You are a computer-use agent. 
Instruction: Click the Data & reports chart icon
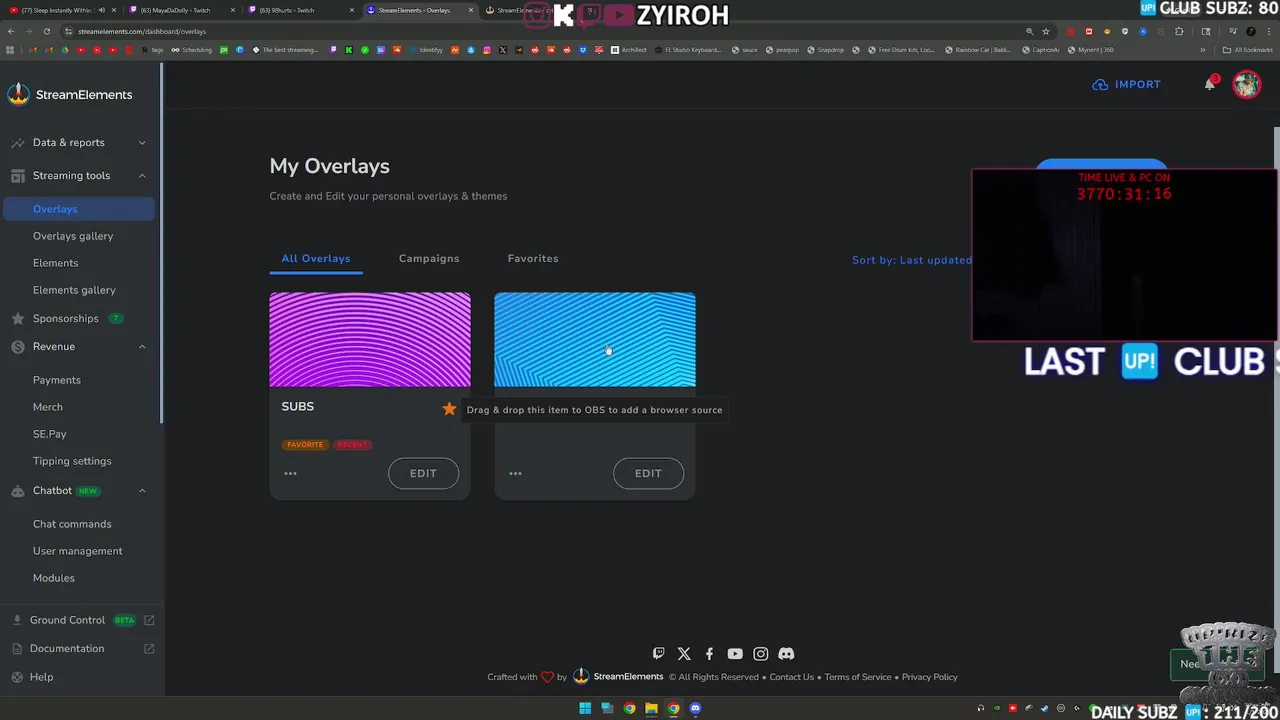click(x=18, y=143)
